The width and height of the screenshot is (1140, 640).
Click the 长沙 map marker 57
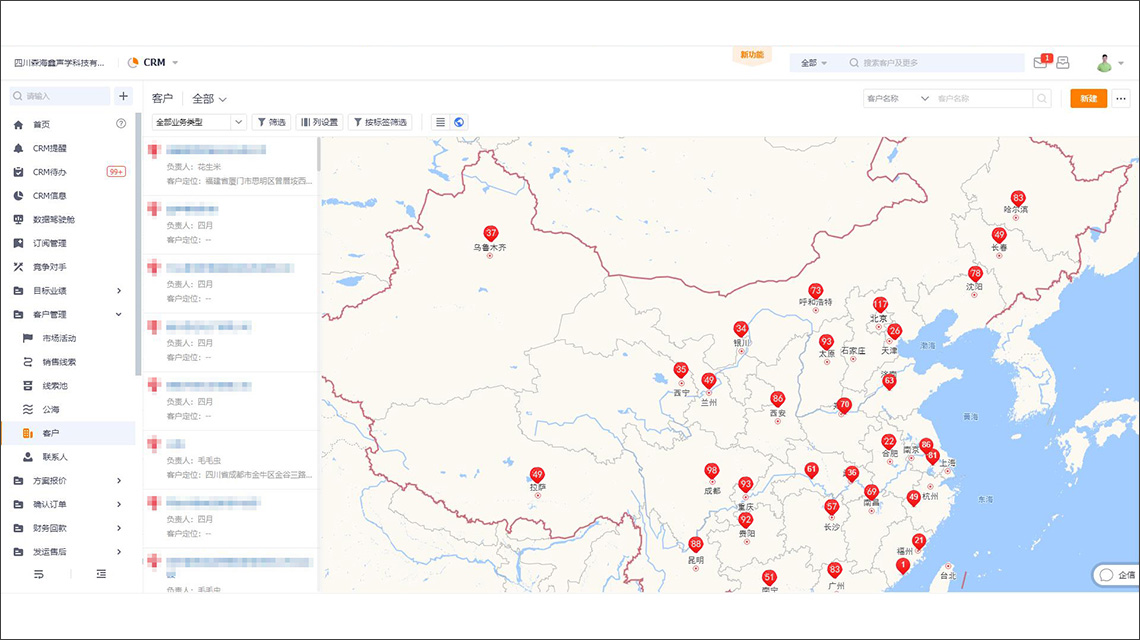(832, 507)
